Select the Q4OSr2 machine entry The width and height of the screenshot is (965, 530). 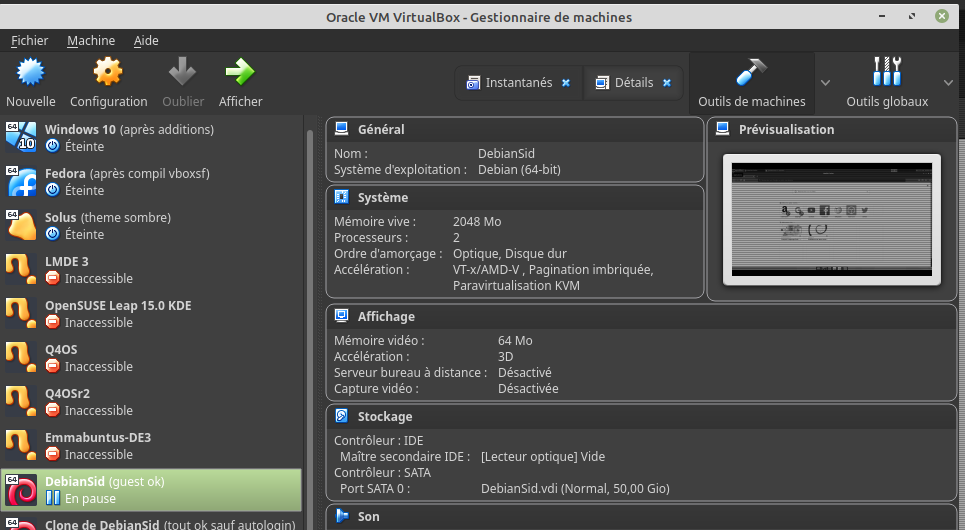tap(151, 401)
